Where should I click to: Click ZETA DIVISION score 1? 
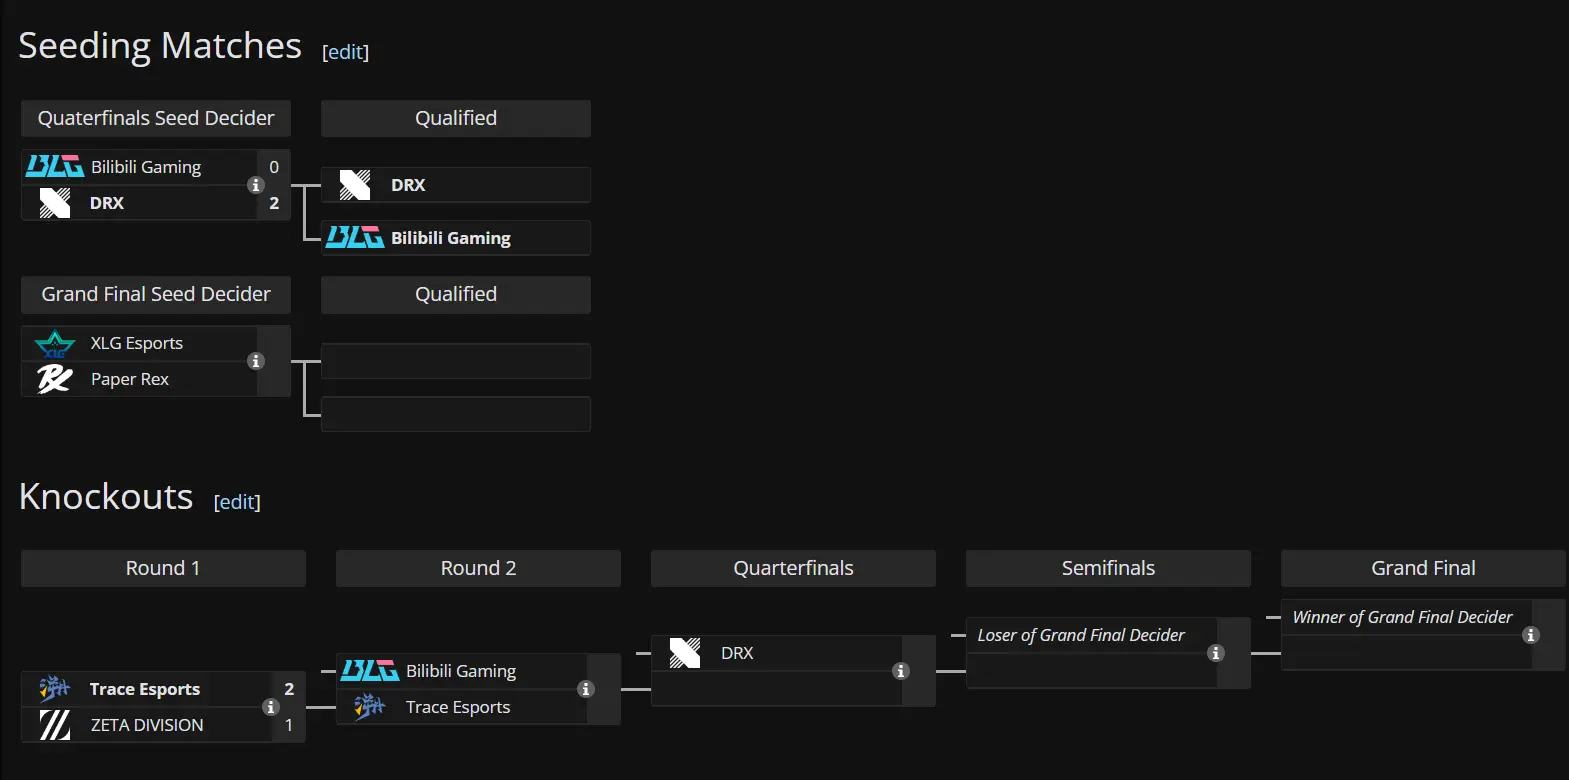(x=289, y=725)
